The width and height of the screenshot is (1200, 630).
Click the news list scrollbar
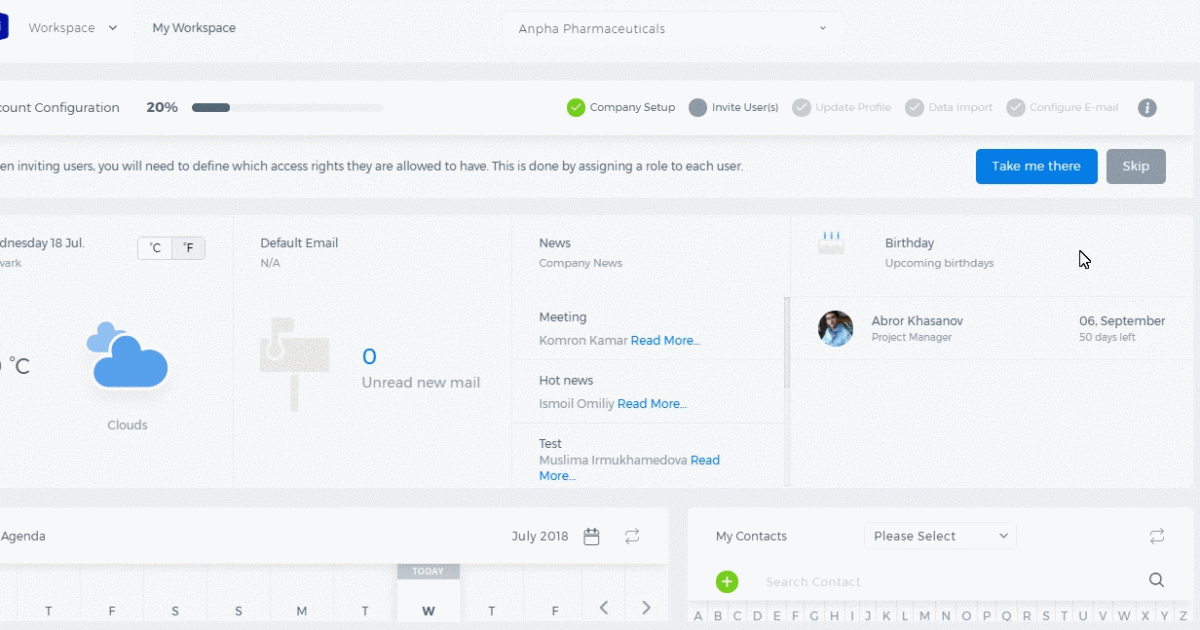coord(787,342)
